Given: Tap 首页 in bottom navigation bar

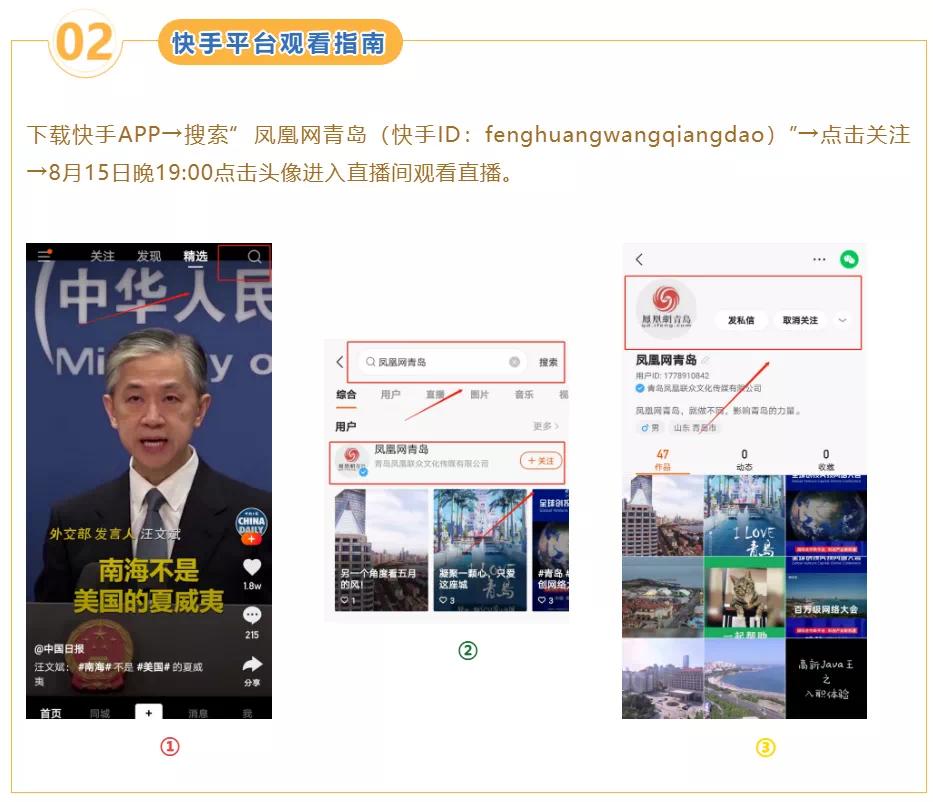Looking at the screenshot, I should point(51,713).
